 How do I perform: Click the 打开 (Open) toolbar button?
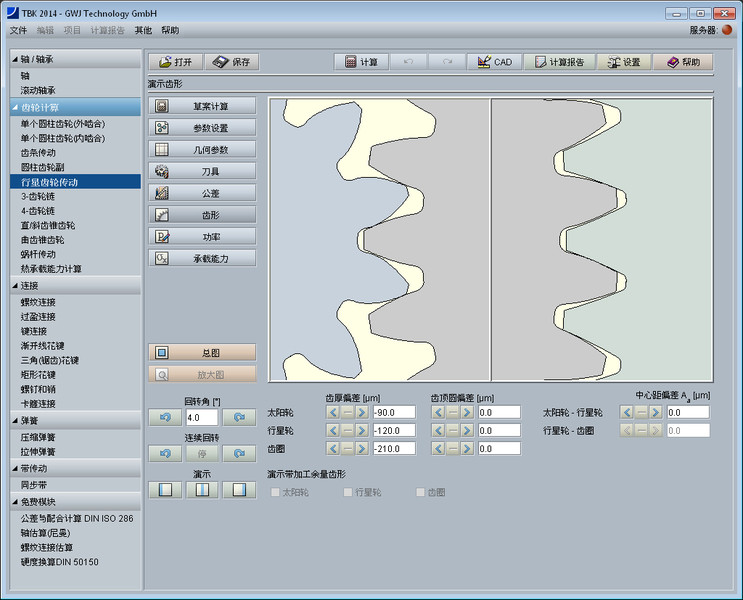click(x=175, y=62)
